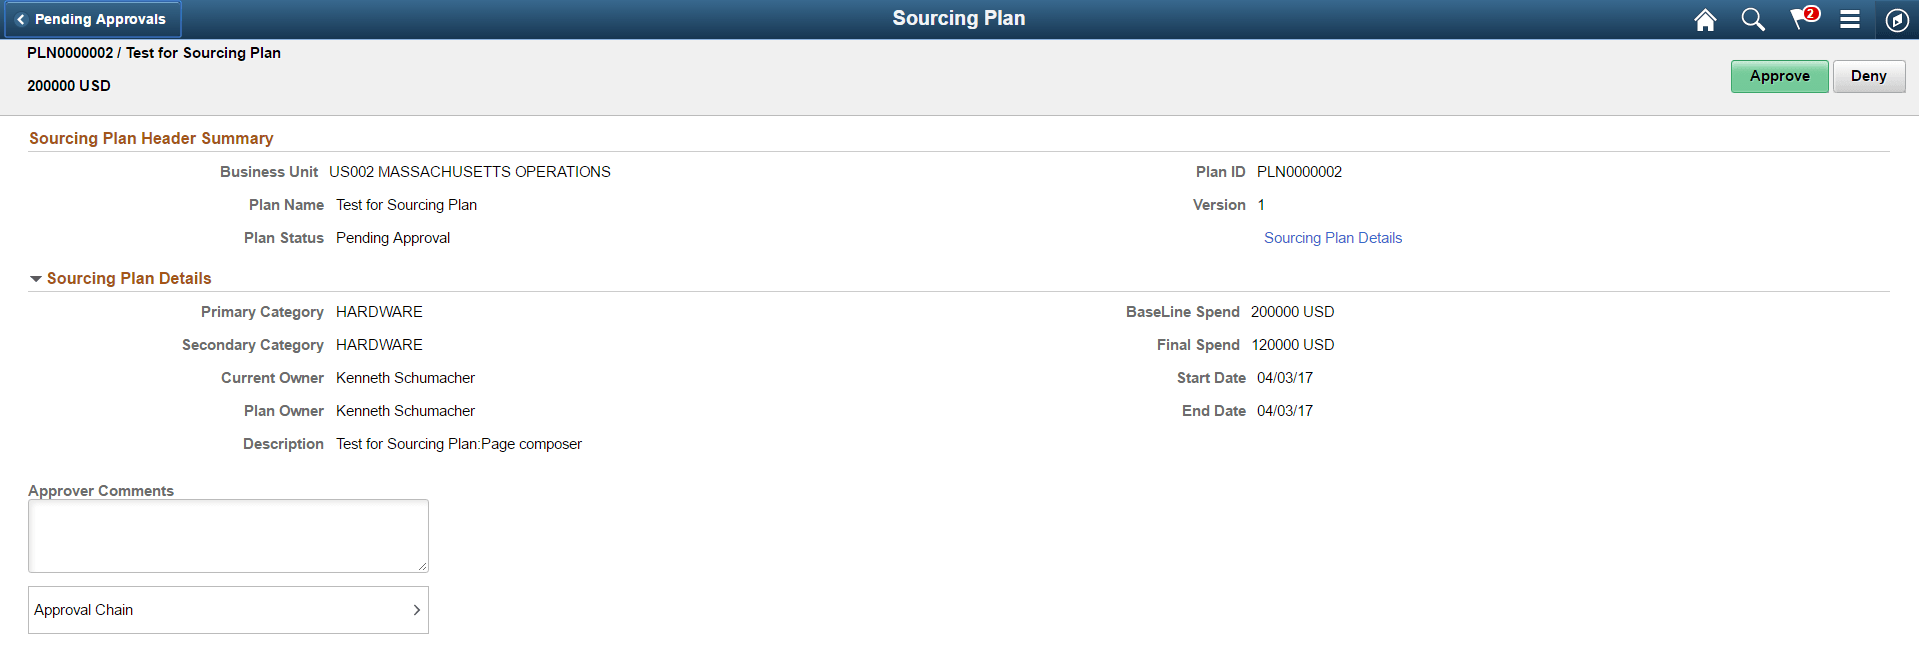Open the Home icon in the header
The width and height of the screenshot is (1919, 664).
pyautogui.click(x=1705, y=19)
